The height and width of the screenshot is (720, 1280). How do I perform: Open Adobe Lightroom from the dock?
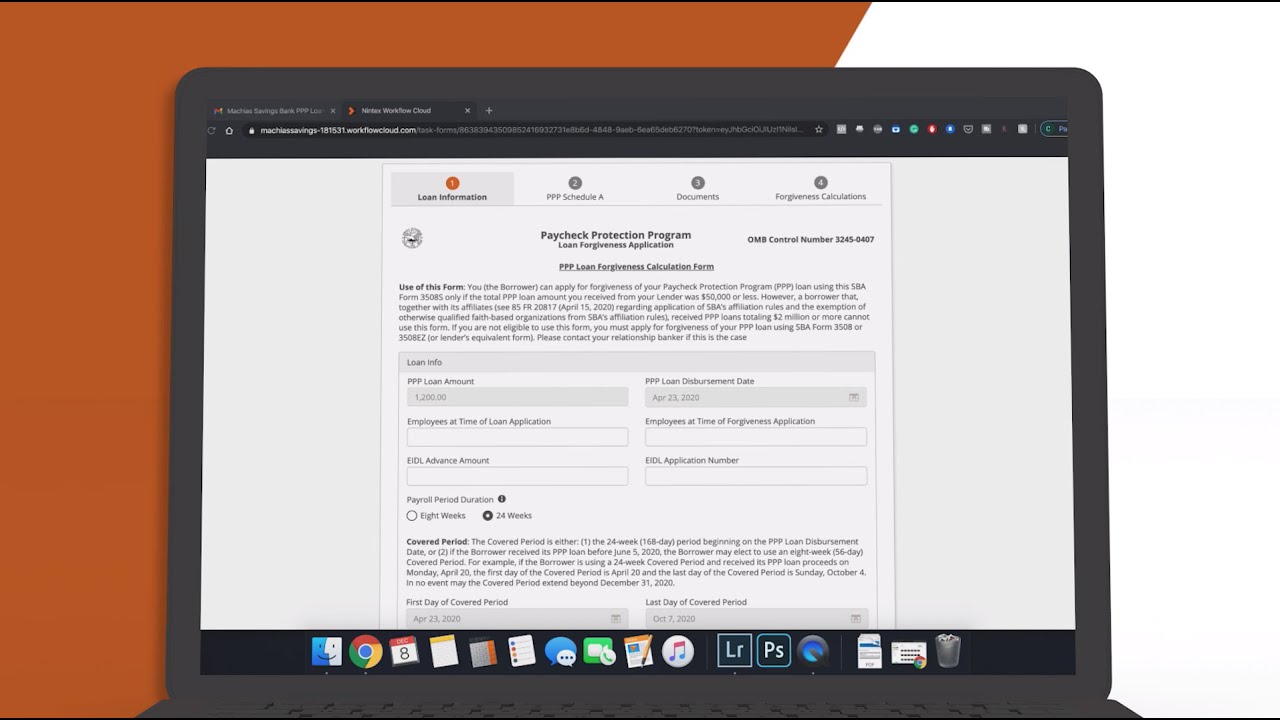pyautogui.click(x=734, y=651)
